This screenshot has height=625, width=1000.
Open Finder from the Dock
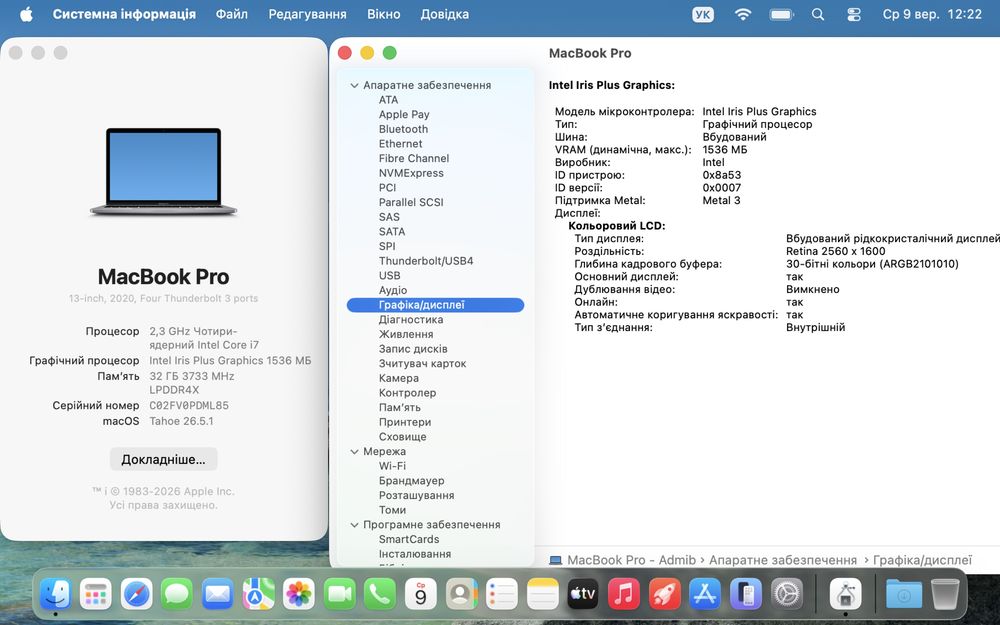click(55, 594)
